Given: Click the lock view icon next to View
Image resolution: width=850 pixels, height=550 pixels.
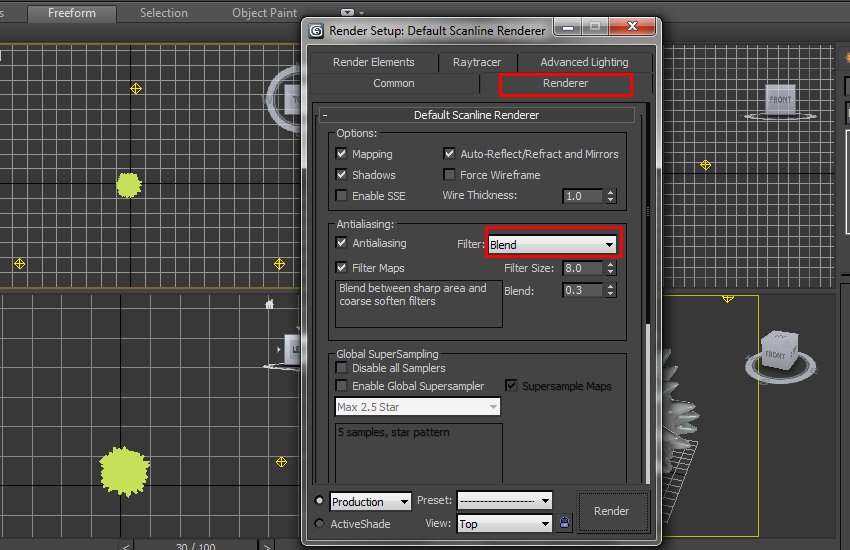Looking at the screenshot, I should (565, 523).
